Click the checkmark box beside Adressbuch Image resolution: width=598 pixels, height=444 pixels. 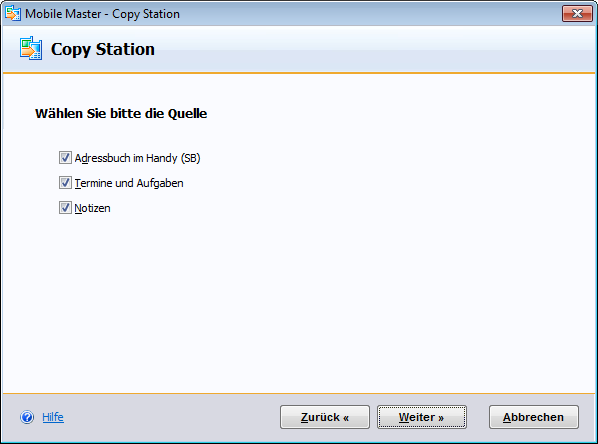65,158
